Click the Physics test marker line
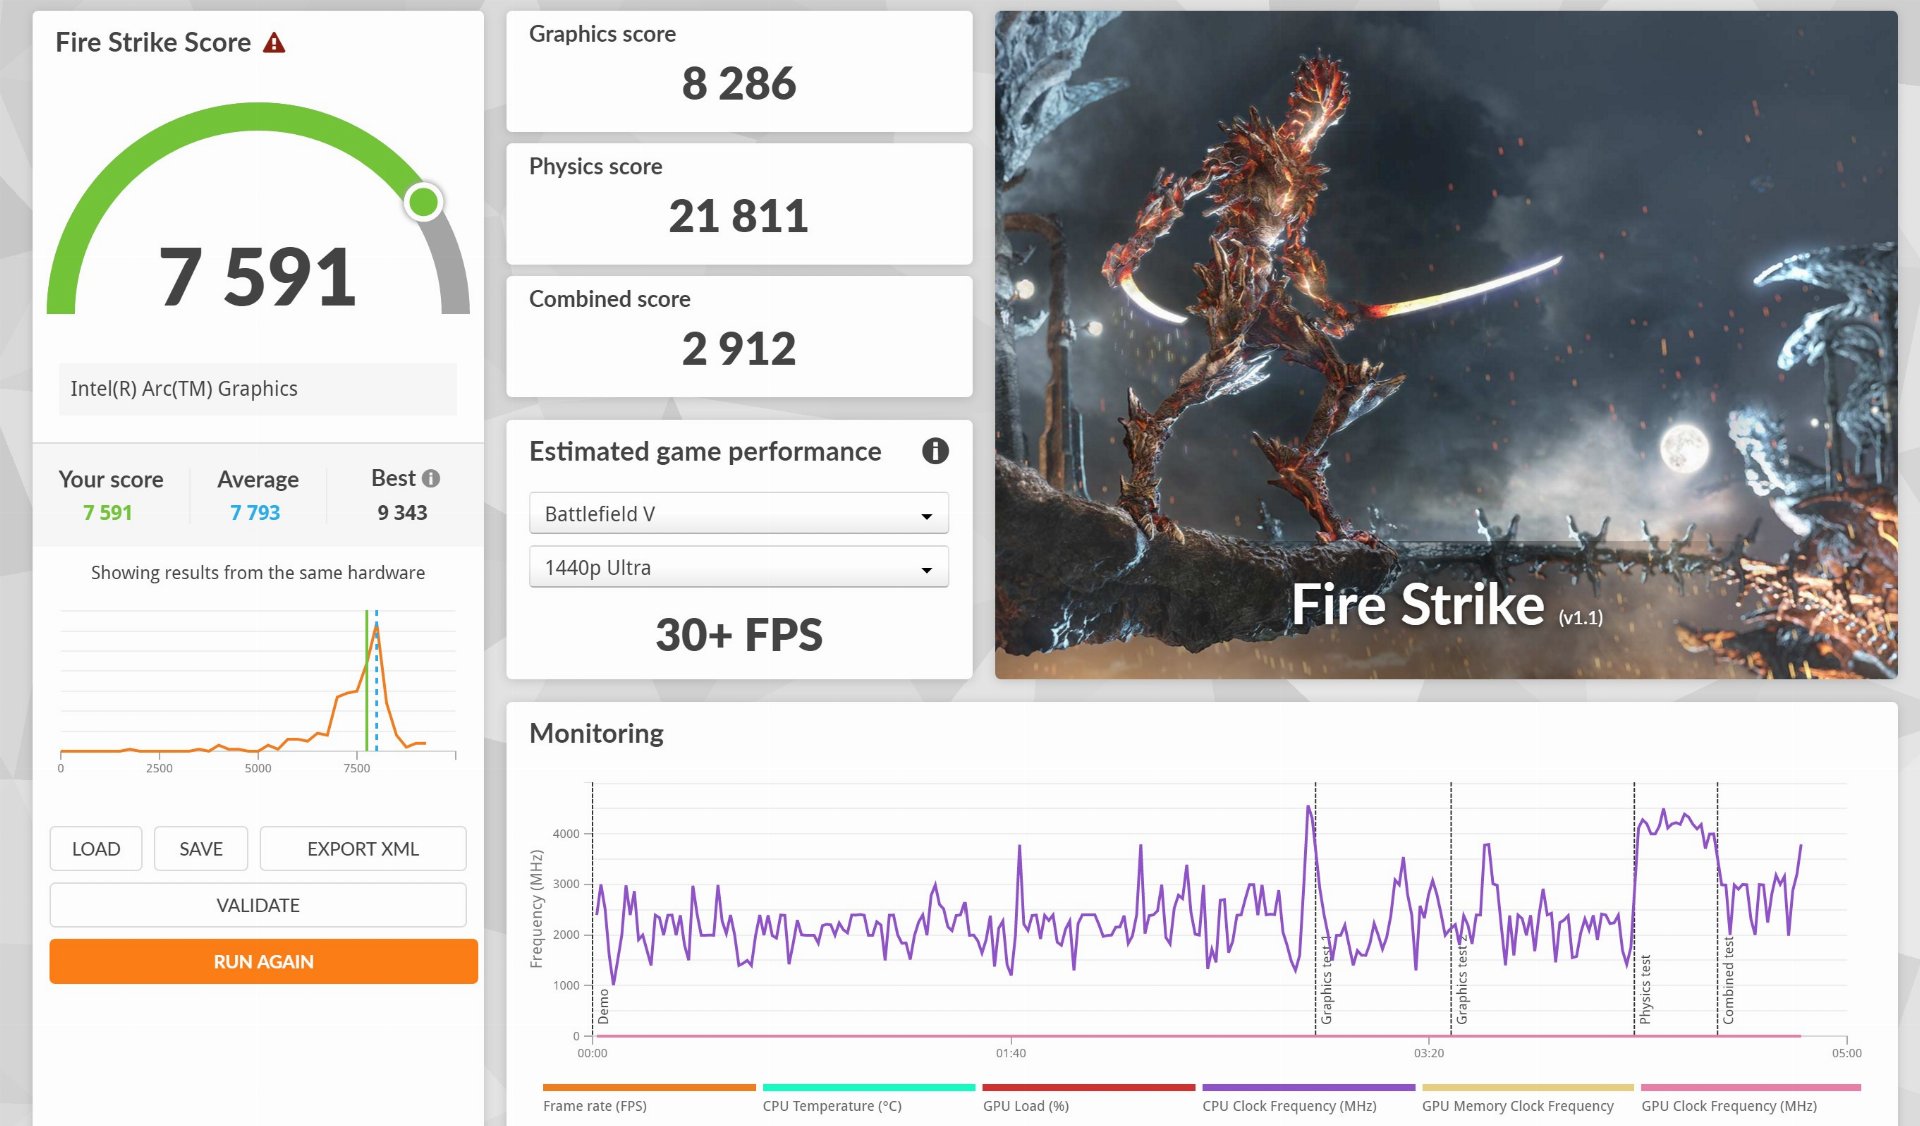The height and width of the screenshot is (1126, 1920). (x=1635, y=908)
